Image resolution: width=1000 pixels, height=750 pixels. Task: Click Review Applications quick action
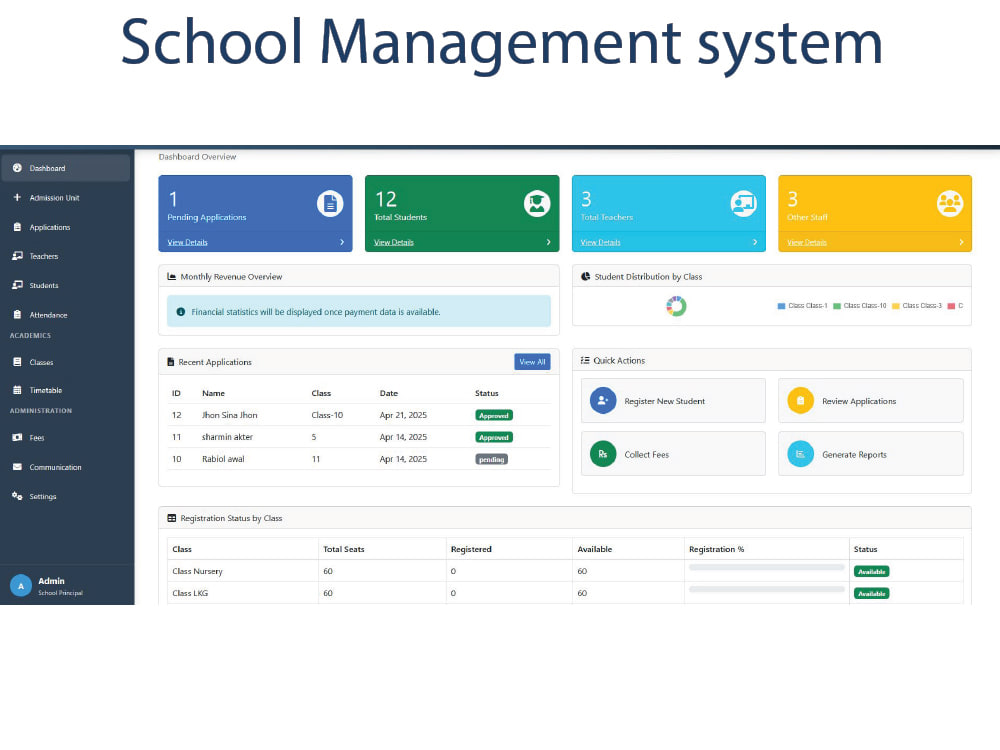(871, 401)
